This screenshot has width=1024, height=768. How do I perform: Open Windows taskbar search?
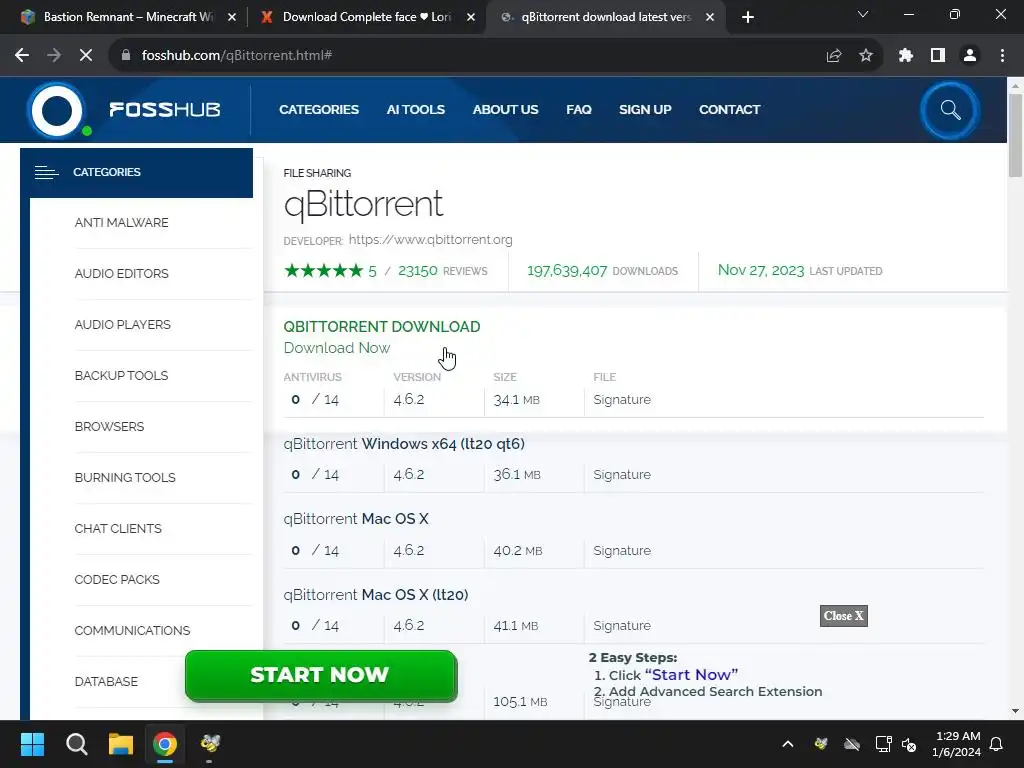point(76,744)
